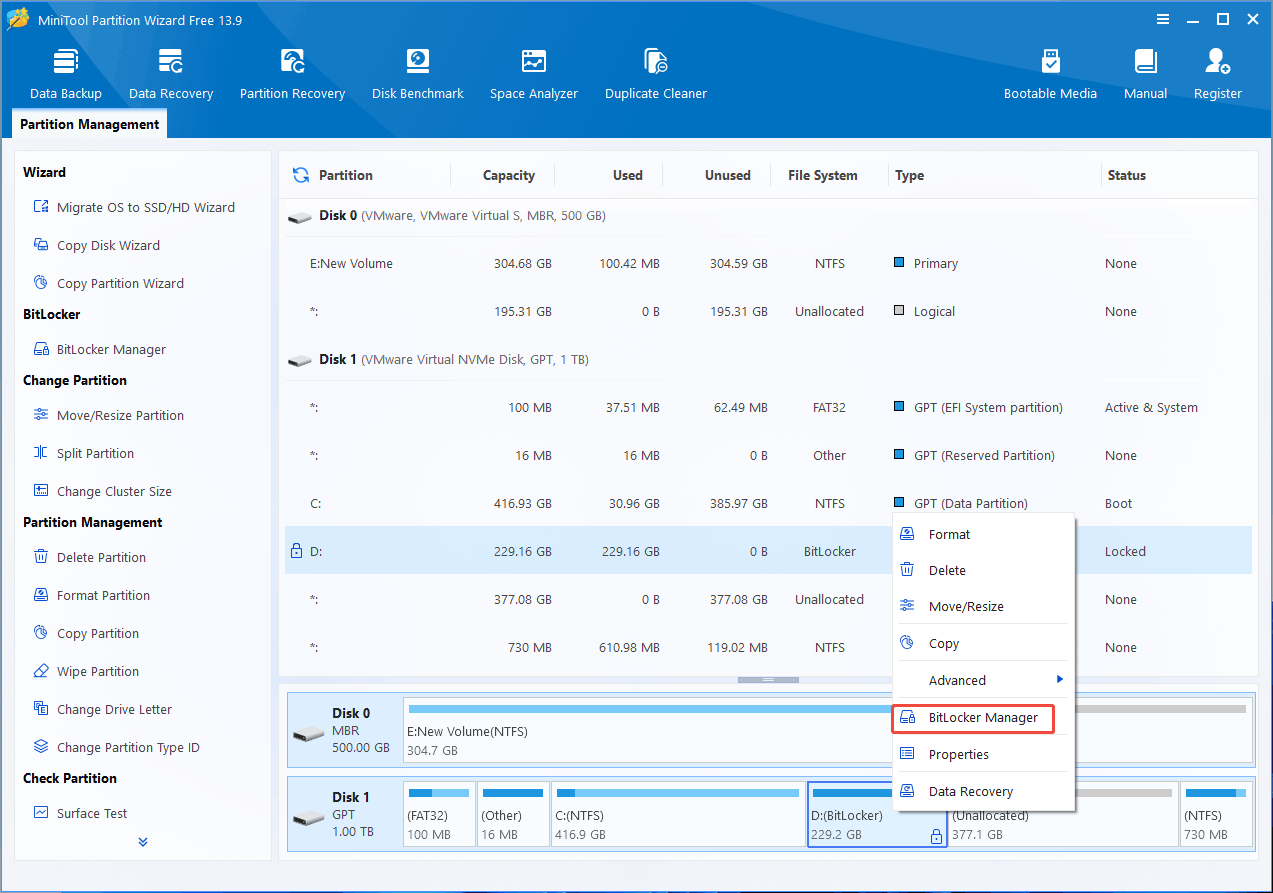The width and height of the screenshot is (1273, 893).
Task: Open BitLocker Manager in the sidebar
Action: [100, 349]
